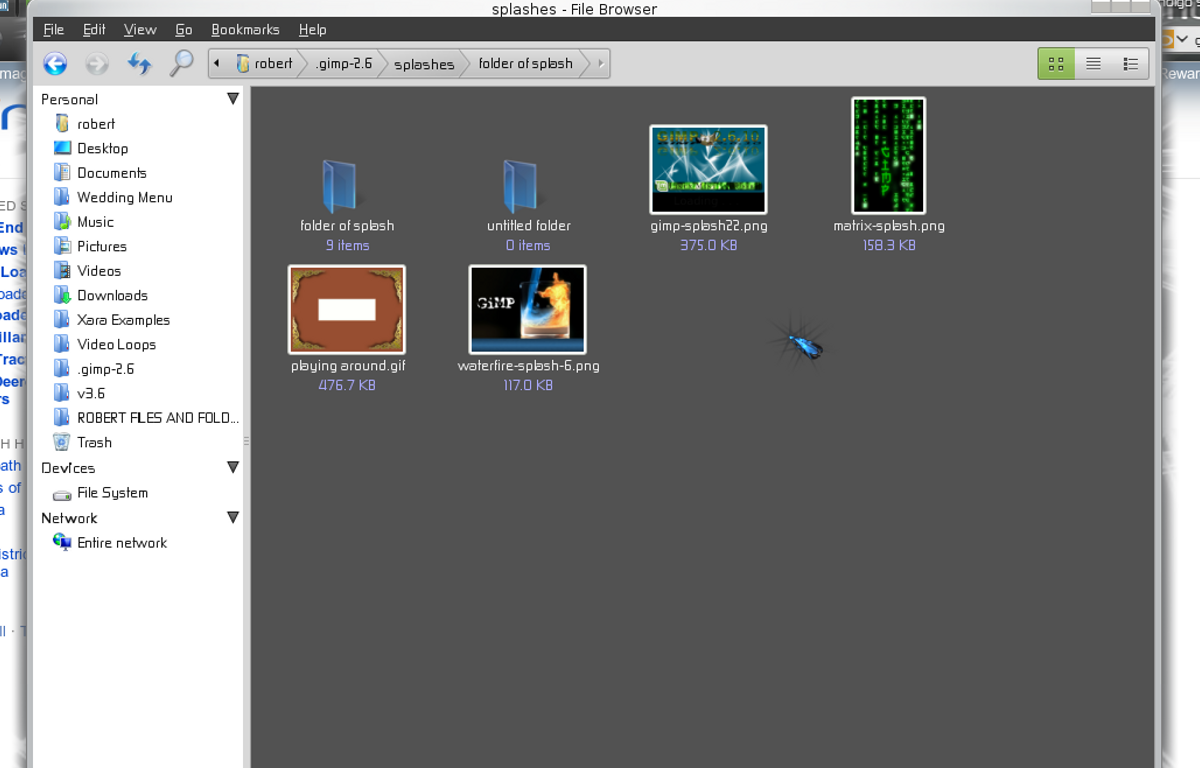Jump to .gimp-2.6 in the path bar
This screenshot has height=768, width=1200.
(x=342, y=64)
